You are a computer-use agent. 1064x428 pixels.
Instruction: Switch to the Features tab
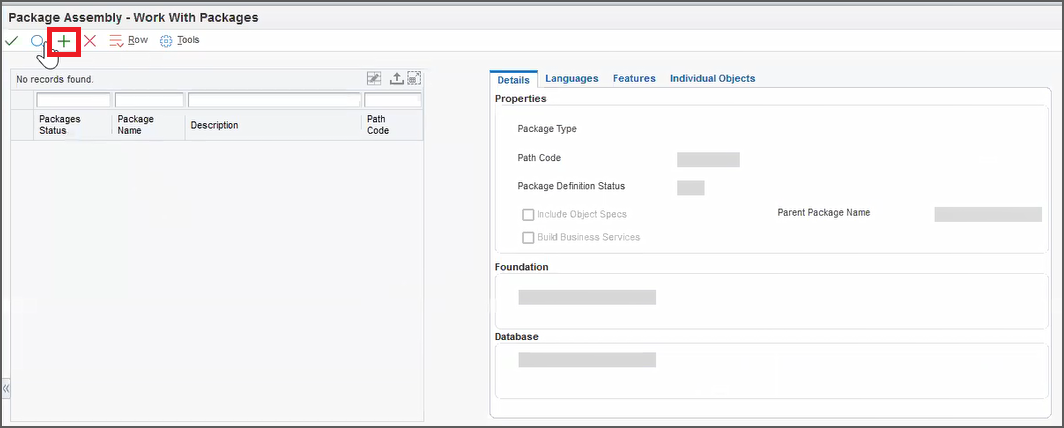coord(634,79)
